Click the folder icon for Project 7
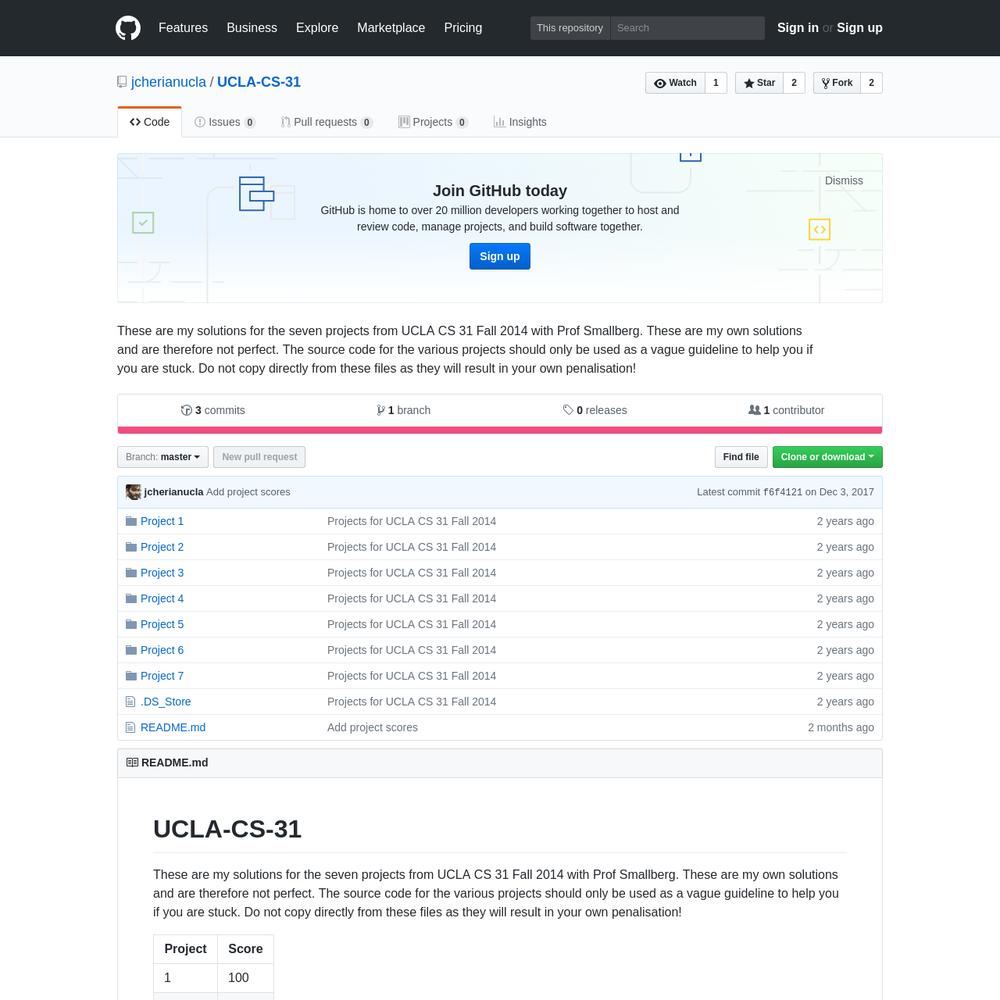 click(x=131, y=675)
